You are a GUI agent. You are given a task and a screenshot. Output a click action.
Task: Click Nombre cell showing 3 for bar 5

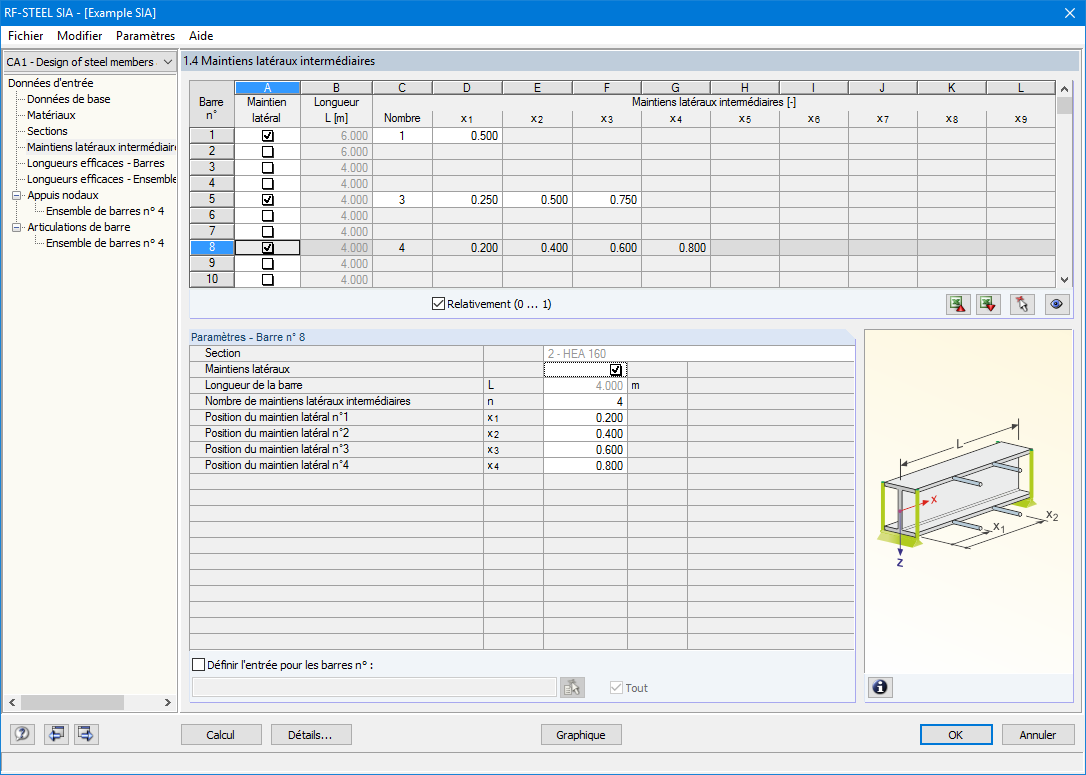(402, 199)
